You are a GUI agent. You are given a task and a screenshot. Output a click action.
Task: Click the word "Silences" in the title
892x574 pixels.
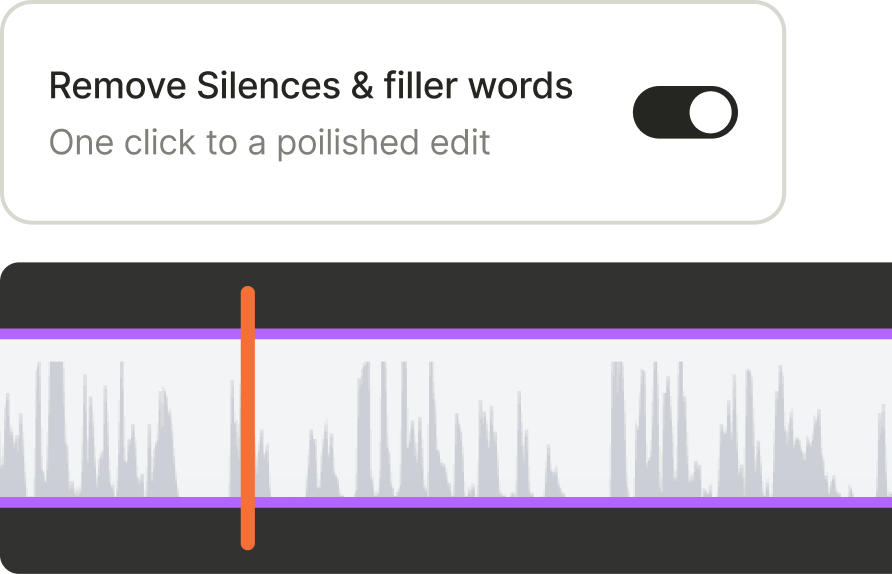click(253, 86)
